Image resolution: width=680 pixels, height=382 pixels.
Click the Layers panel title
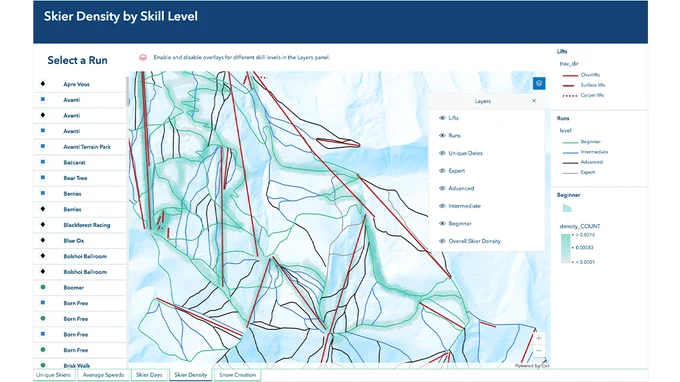(x=482, y=101)
